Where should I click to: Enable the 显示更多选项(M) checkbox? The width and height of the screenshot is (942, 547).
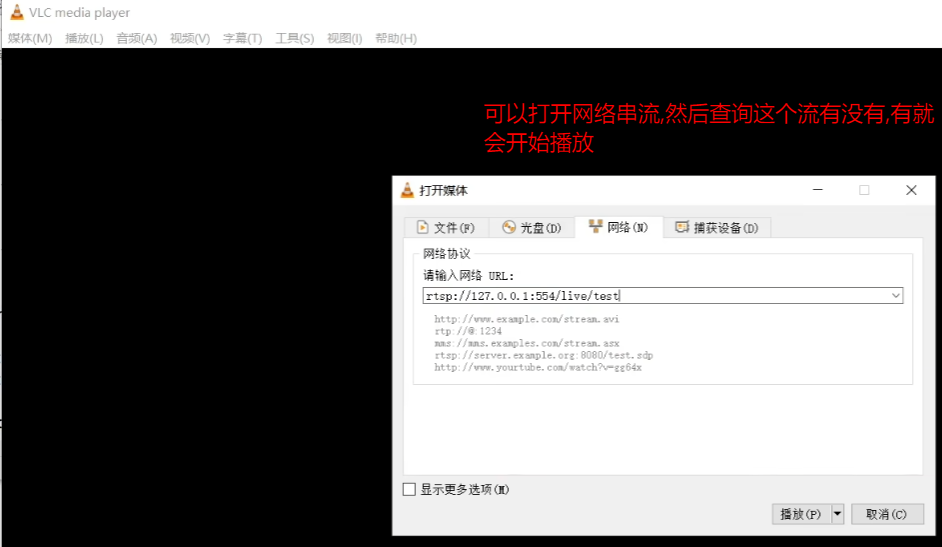pos(409,489)
